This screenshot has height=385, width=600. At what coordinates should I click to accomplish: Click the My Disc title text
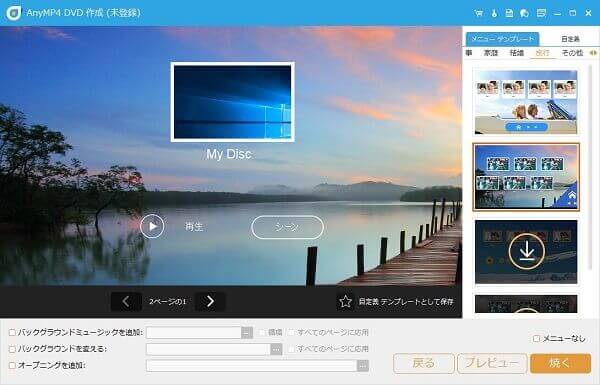pyautogui.click(x=229, y=154)
